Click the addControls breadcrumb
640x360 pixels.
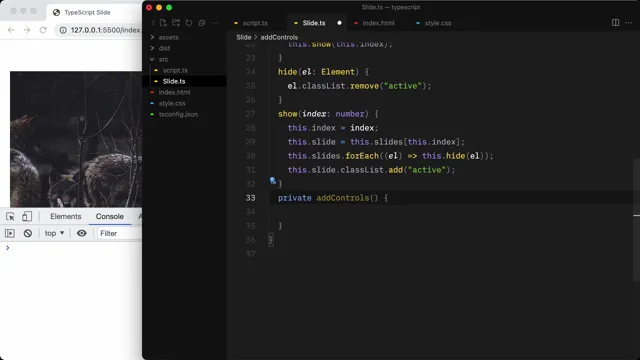point(279,37)
